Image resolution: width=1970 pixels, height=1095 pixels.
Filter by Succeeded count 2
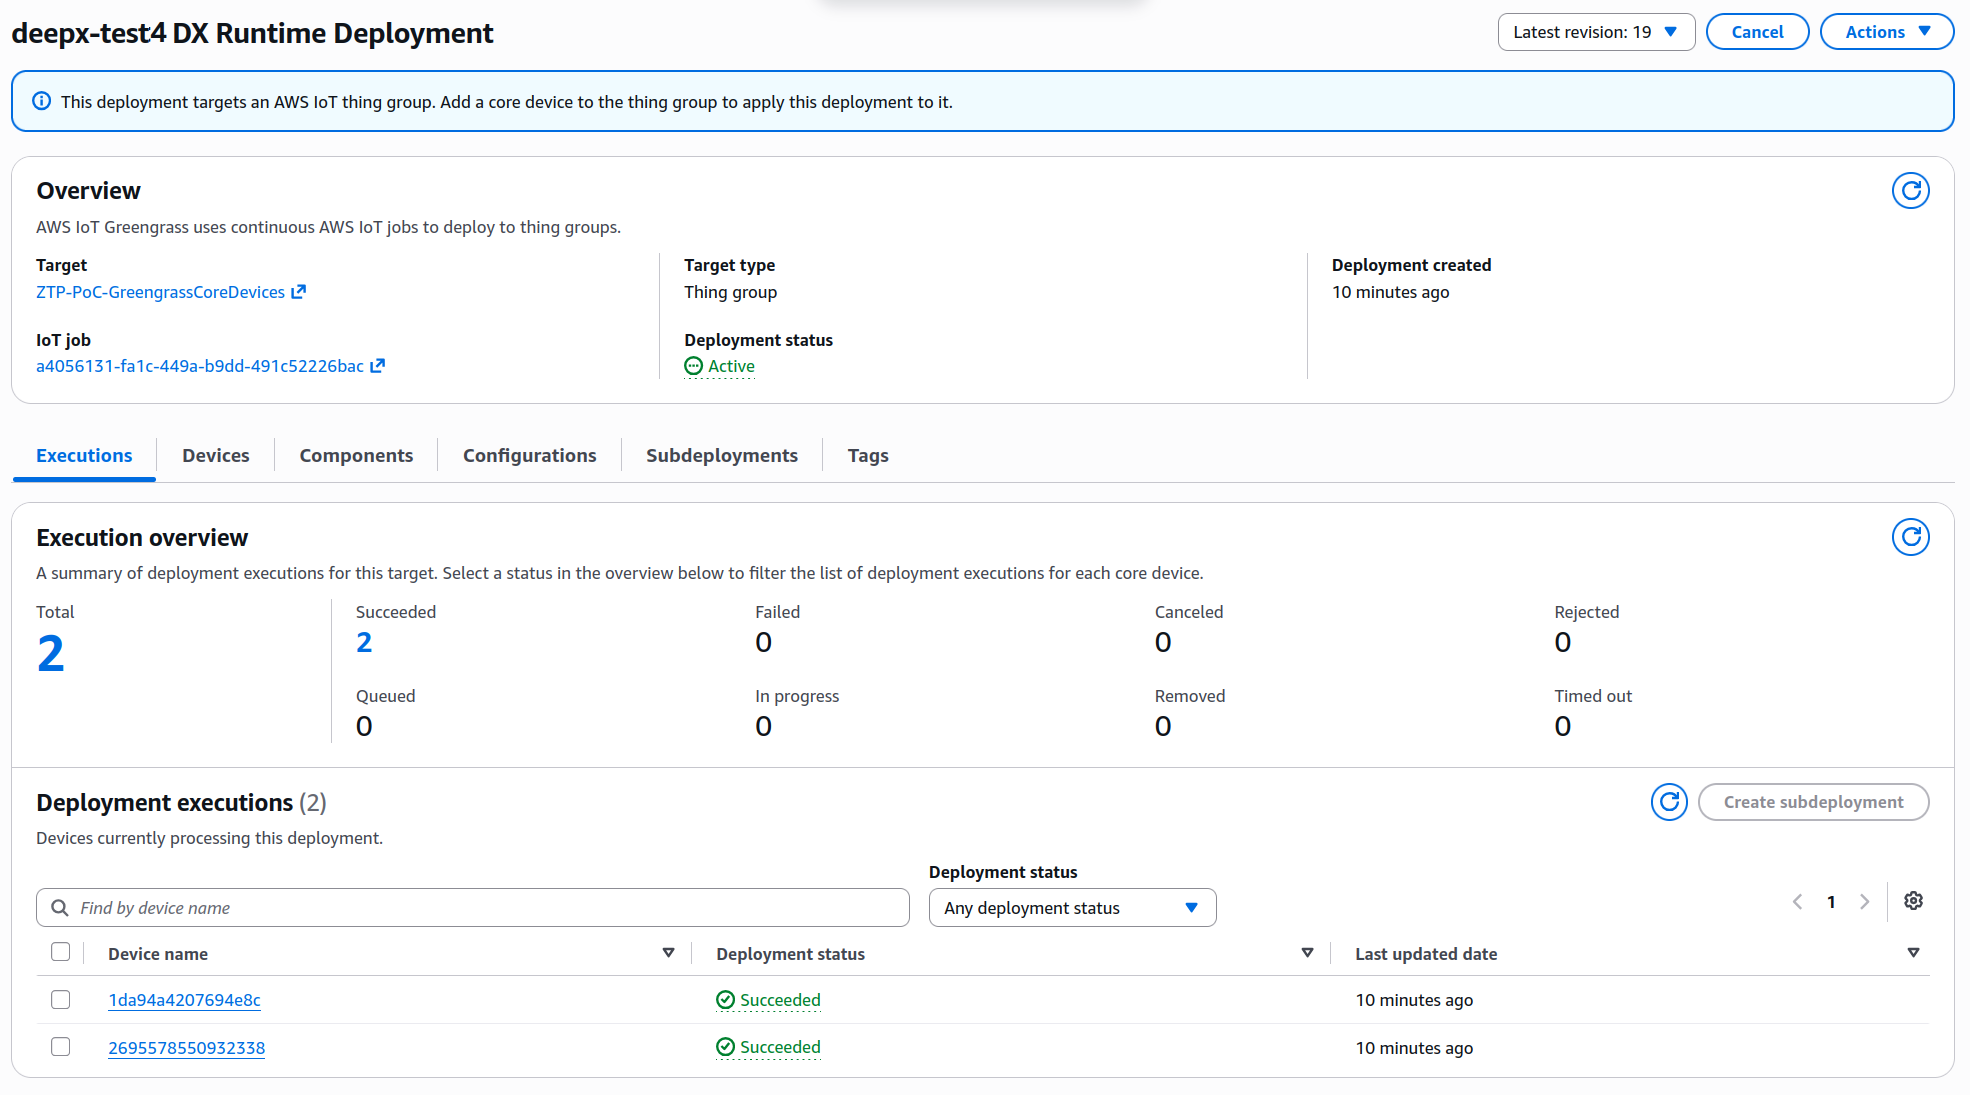pyautogui.click(x=364, y=642)
